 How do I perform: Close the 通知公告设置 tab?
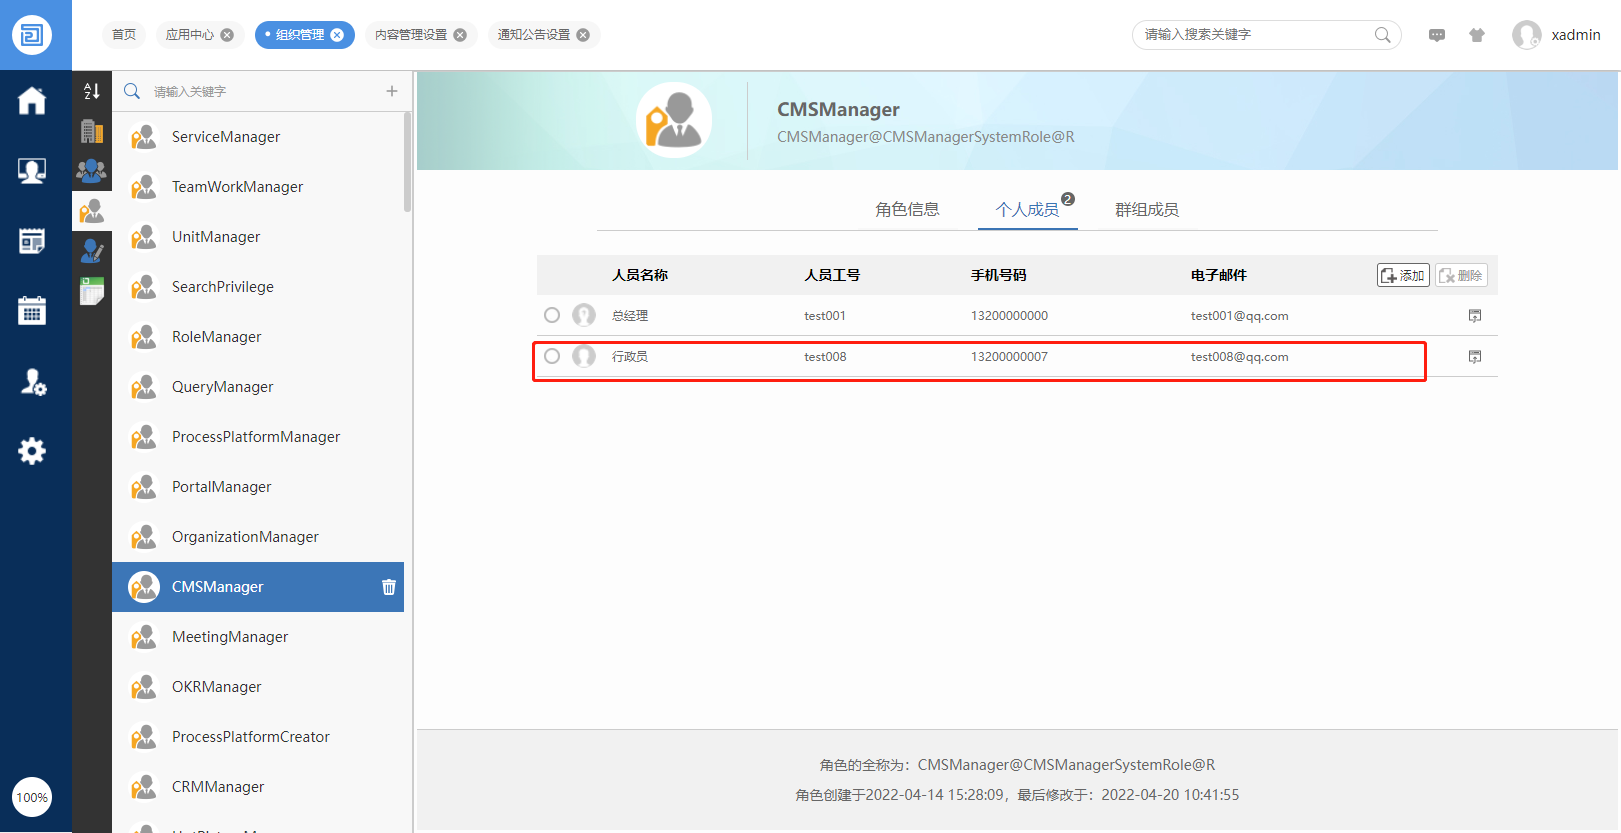[583, 35]
